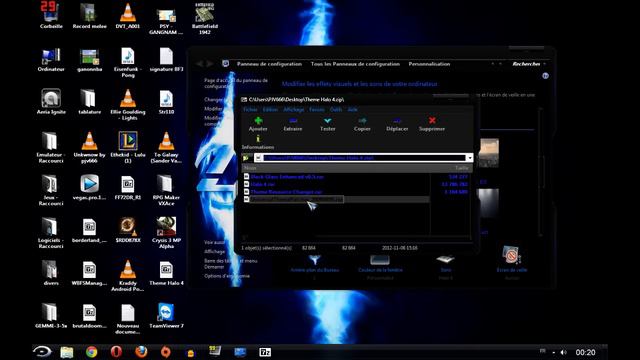This screenshot has width=640, height=360.
Task: Sort files by the Taille column
Action: 461,168
